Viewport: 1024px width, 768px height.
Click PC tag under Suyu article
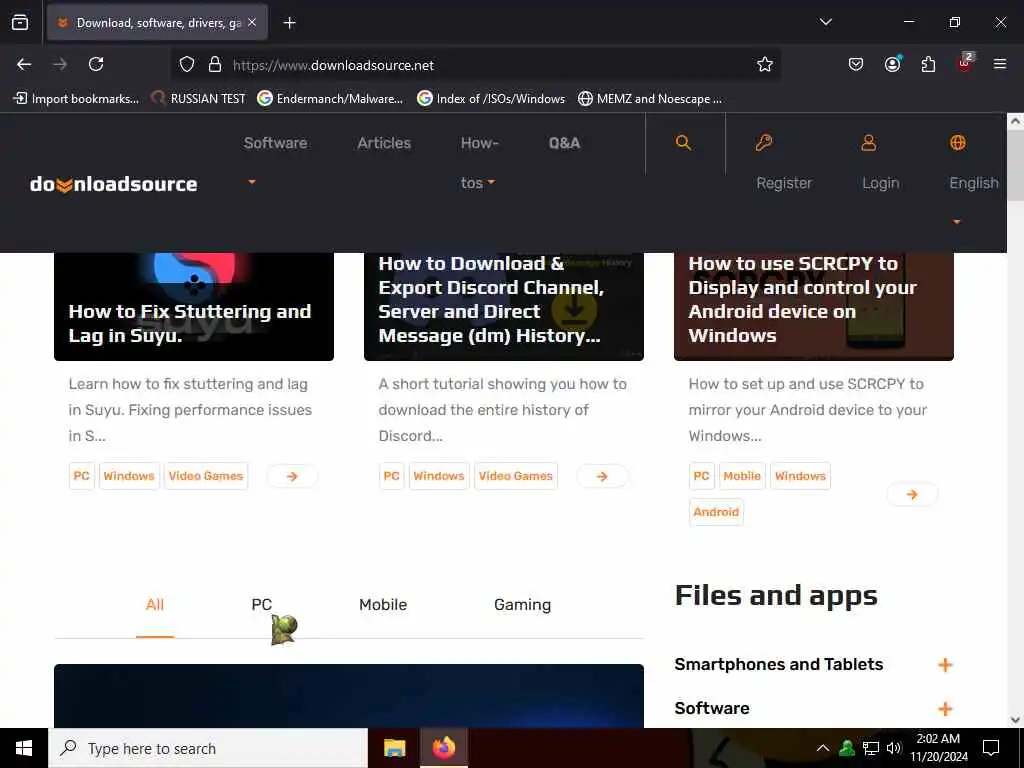tap(82, 476)
